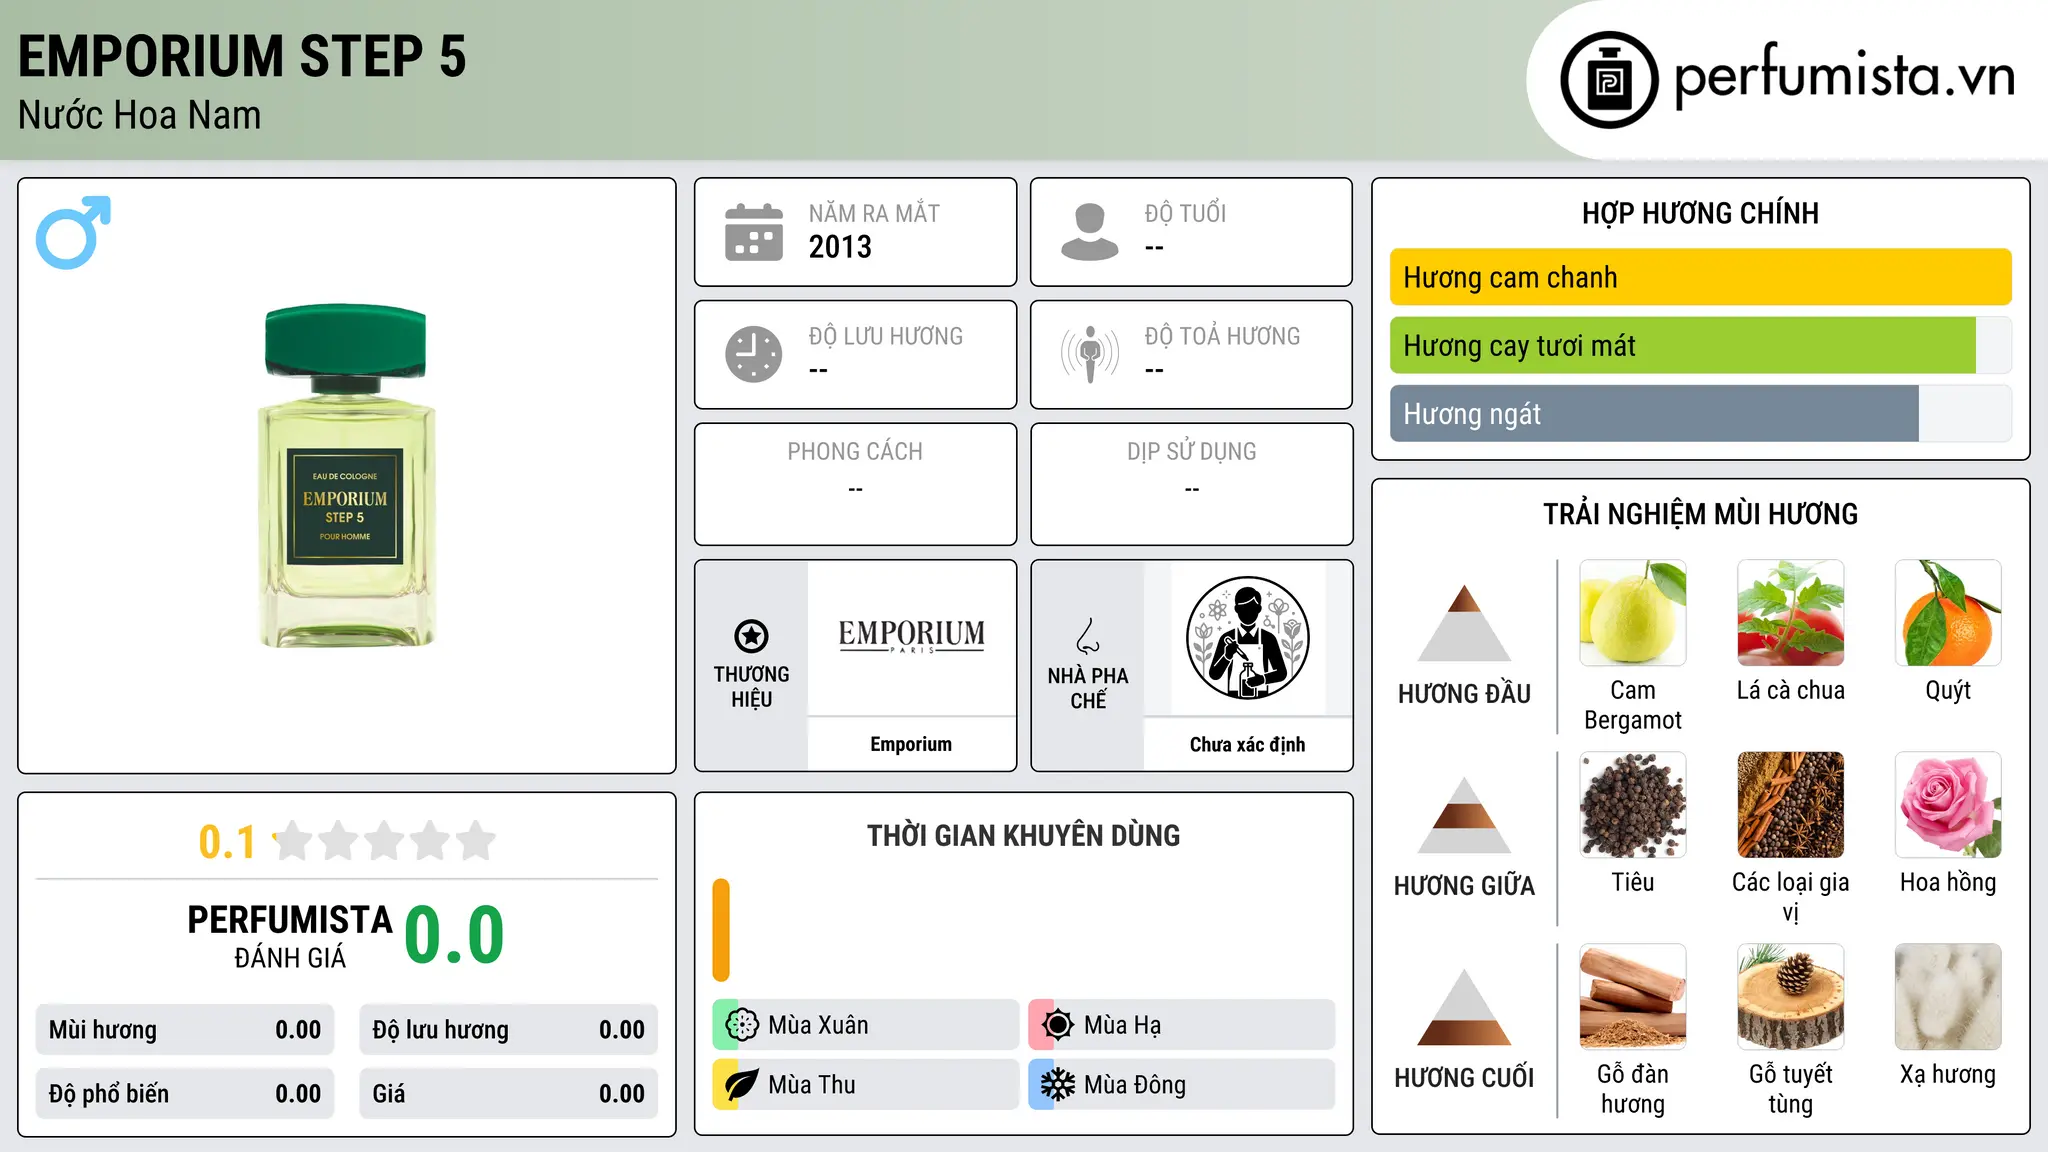Click the perfumer illustration icon
Viewport: 2048px width, 1152px height.
(1247, 638)
